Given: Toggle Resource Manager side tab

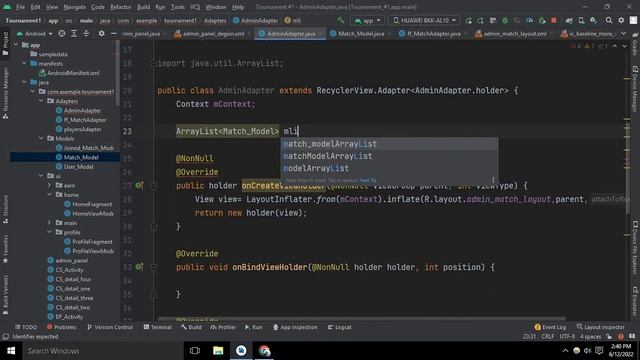Looking at the screenshot, I should [x=5, y=93].
